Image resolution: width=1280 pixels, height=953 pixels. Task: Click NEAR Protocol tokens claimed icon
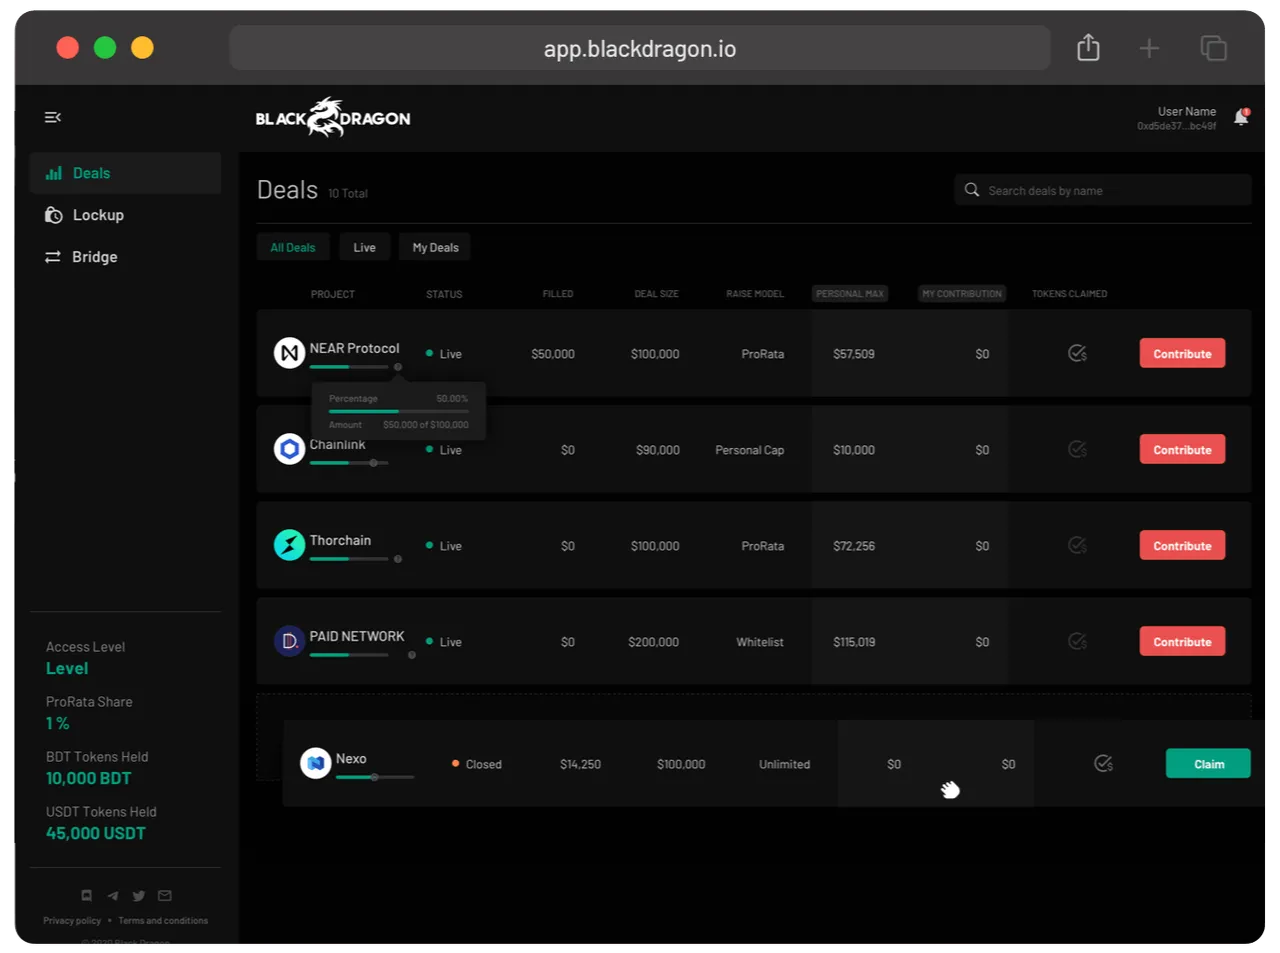tap(1077, 353)
